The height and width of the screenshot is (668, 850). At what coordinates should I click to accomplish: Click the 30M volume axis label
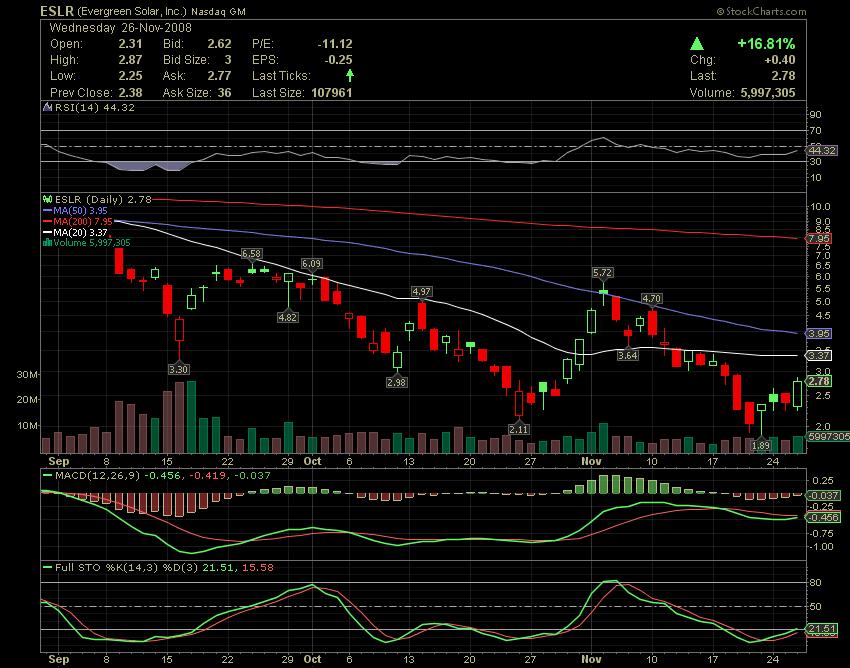click(x=27, y=375)
